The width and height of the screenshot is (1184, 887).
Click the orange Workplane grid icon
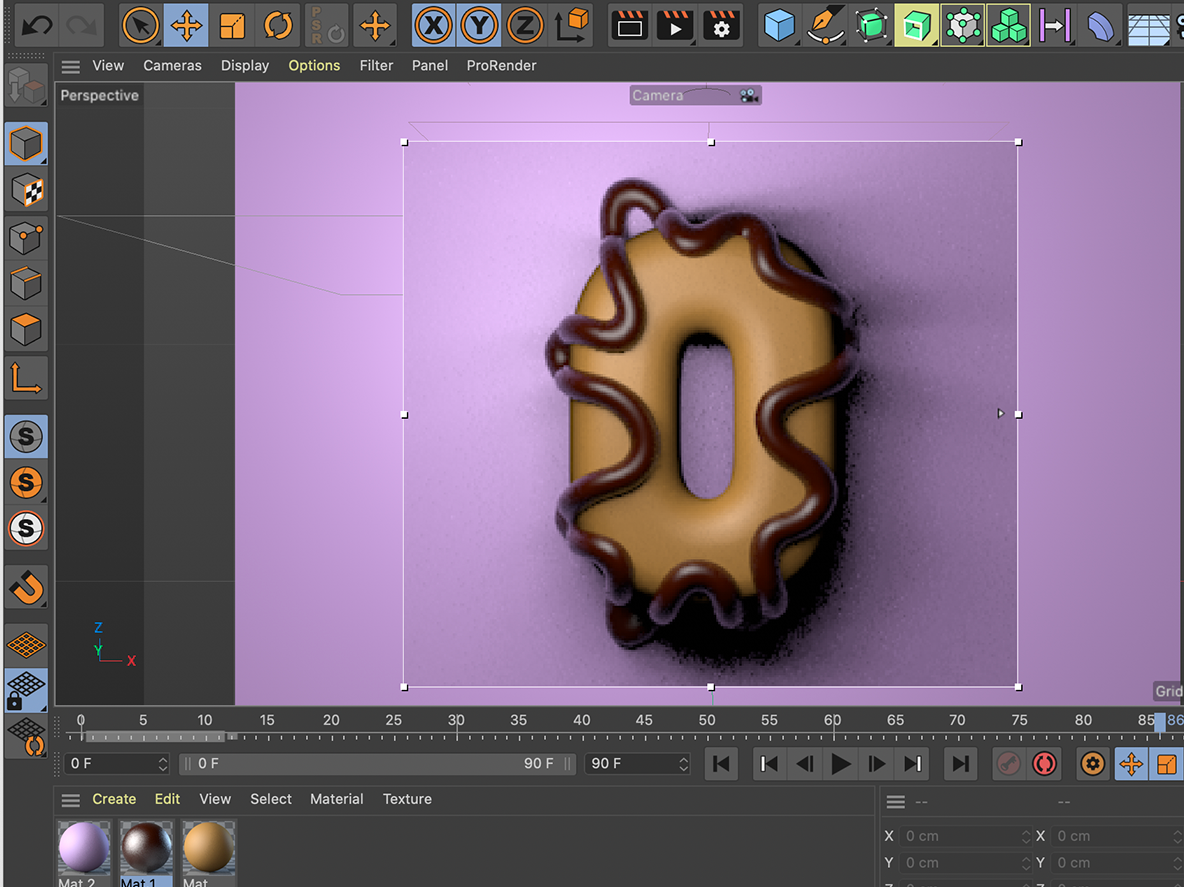tap(26, 645)
